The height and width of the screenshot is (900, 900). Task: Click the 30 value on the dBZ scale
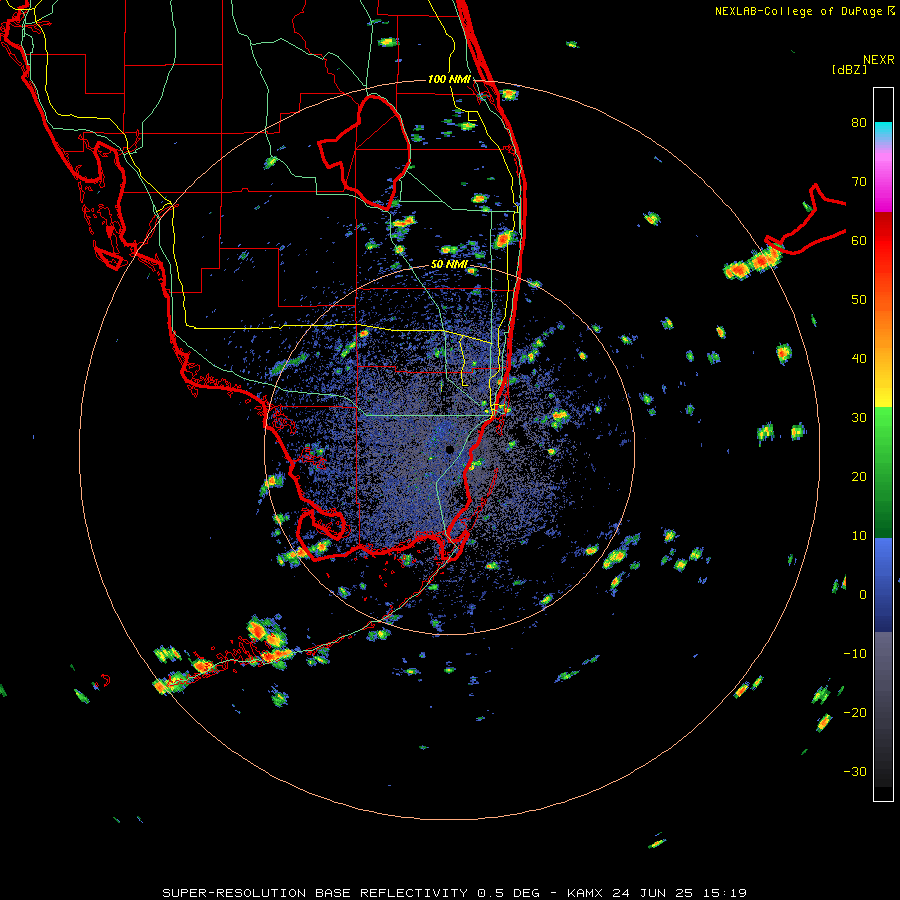[x=859, y=418]
